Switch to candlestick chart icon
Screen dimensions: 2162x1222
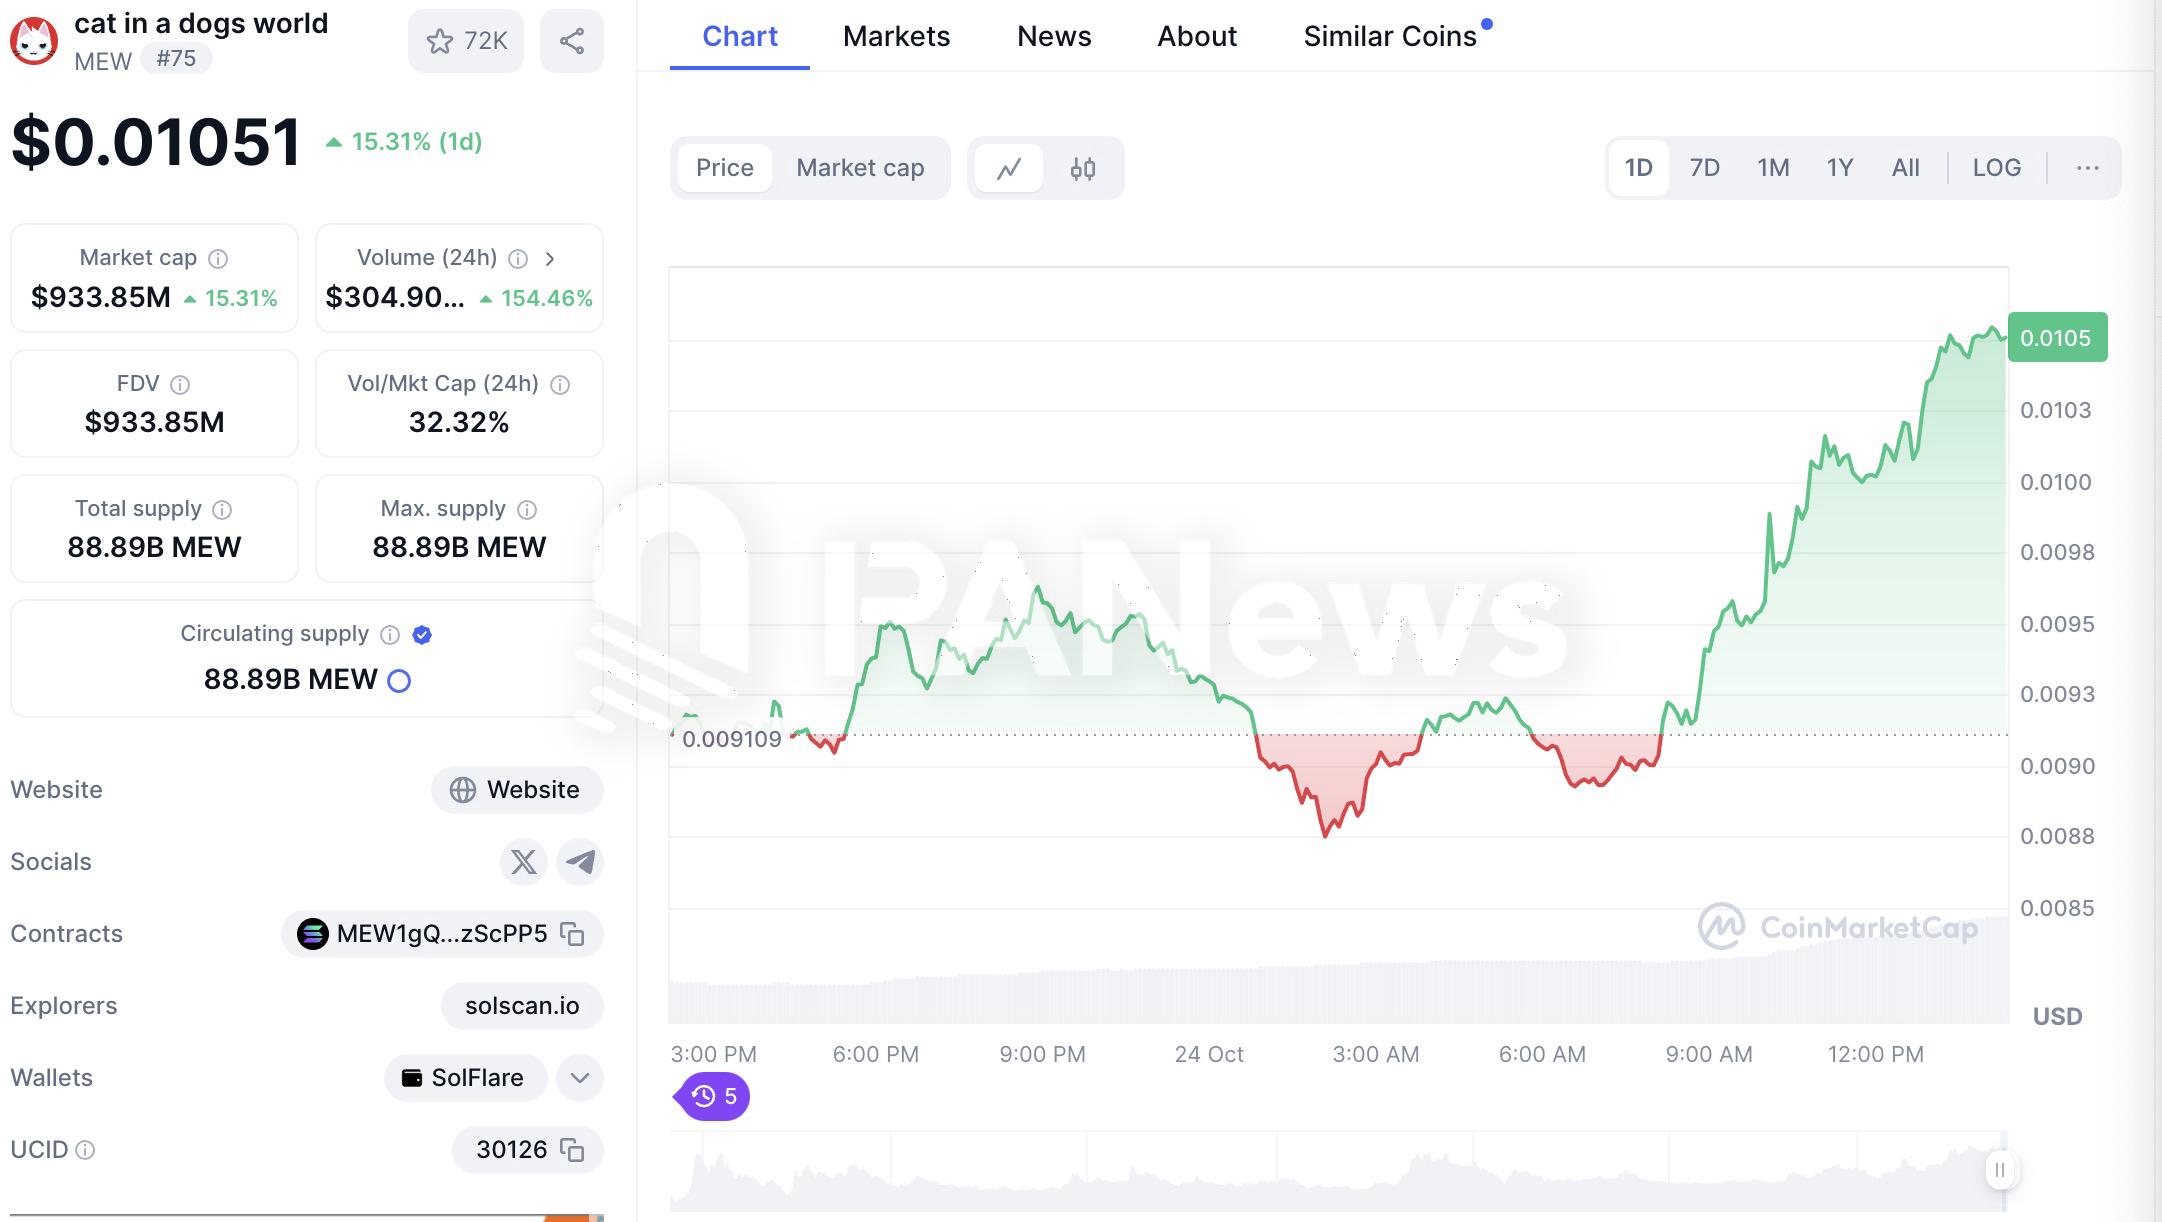(x=1083, y=168)
